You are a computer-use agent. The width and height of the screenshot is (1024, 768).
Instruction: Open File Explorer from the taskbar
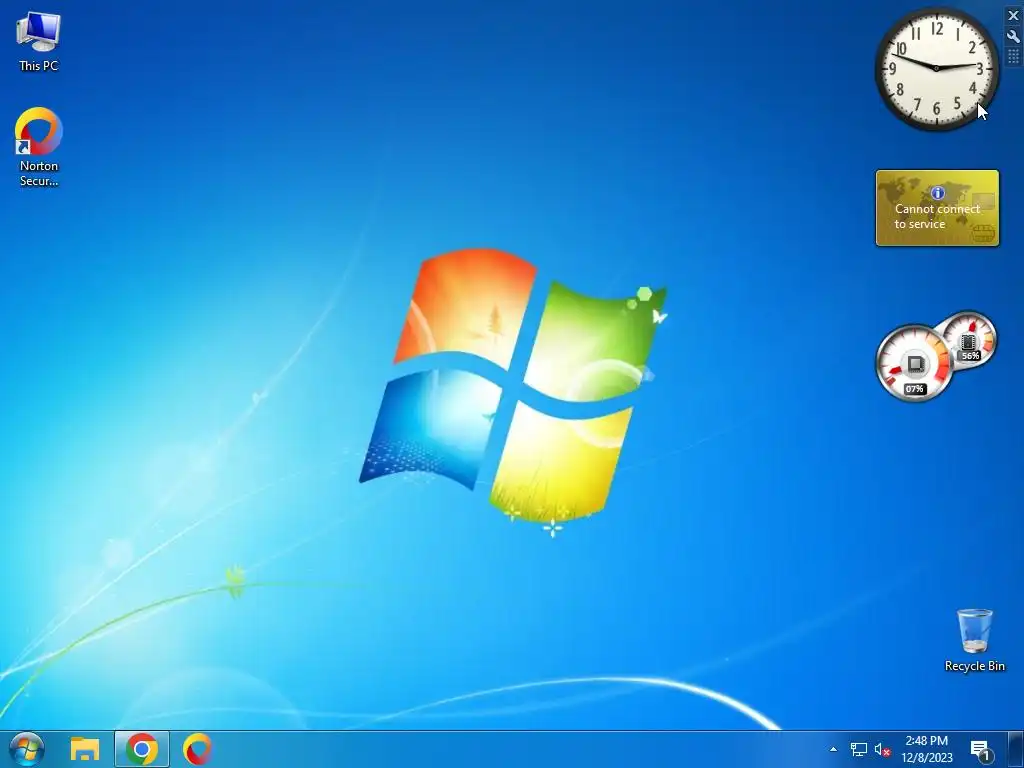coord(85,749)
